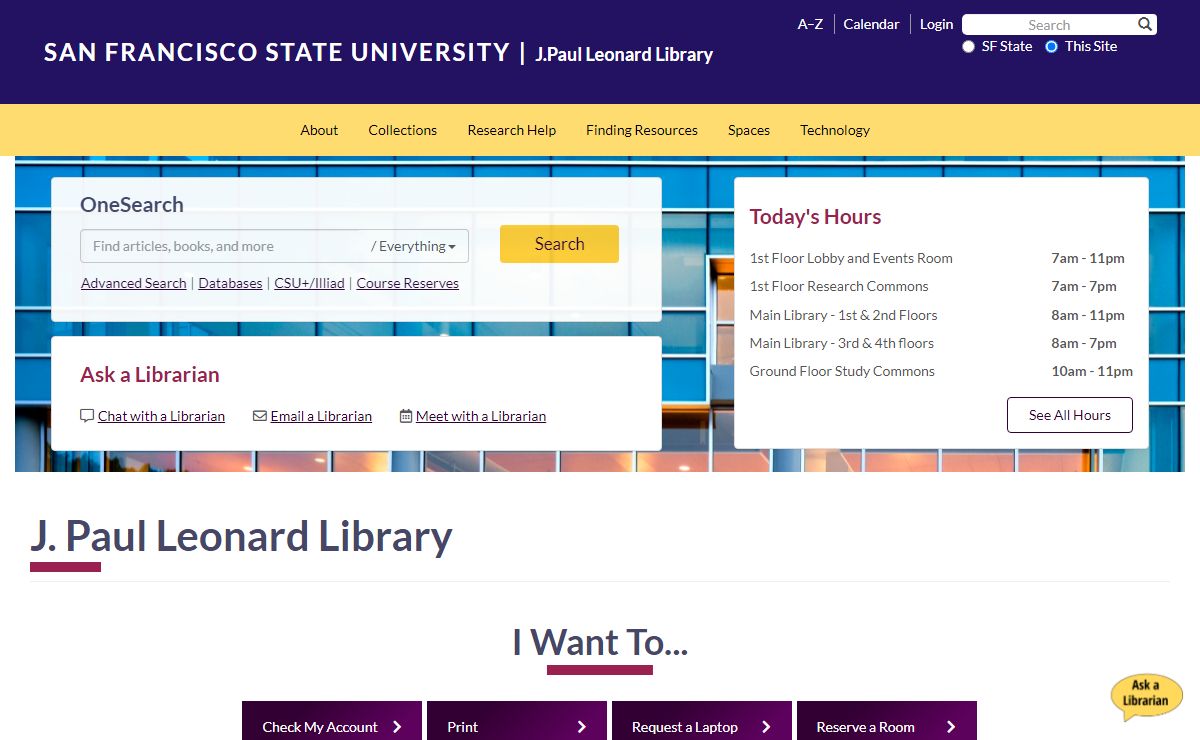This screenshot has height=740, width=1200.
Task: Click the OneSearch heading
Action: (x=132, y=205)
